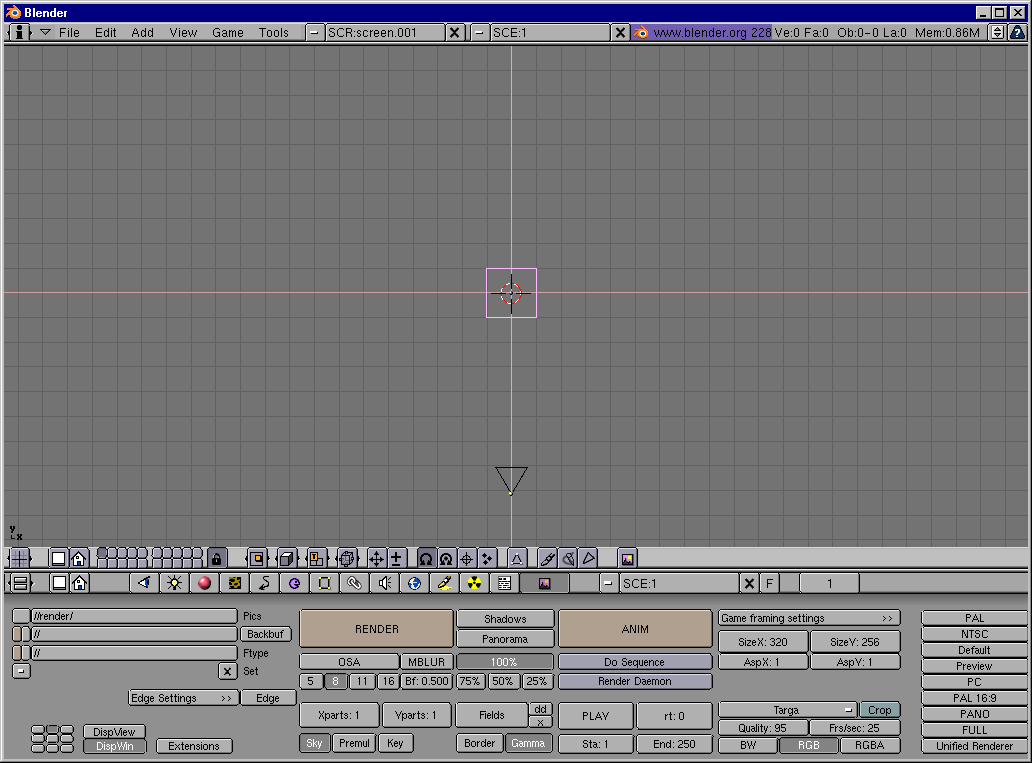
Task: Open the Targa file format dropdown
Action: point(787,710)
